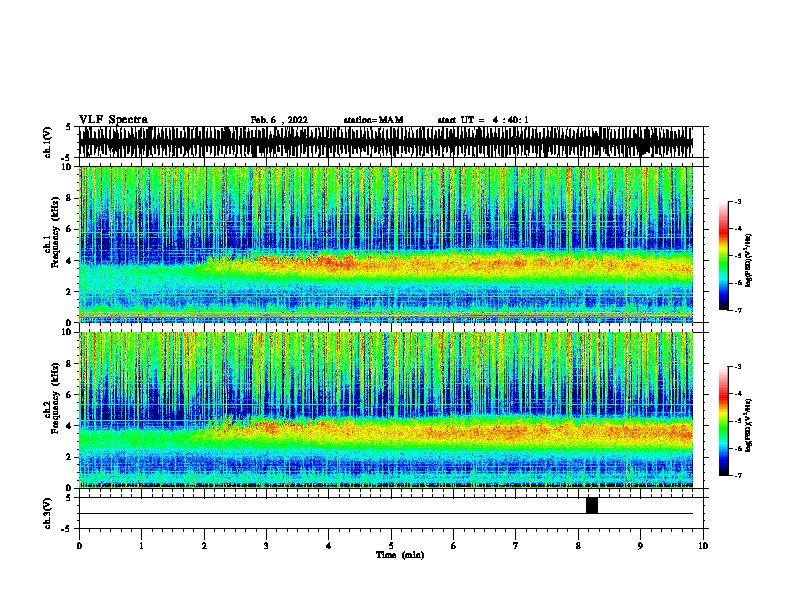Click the ch.1 color scale log(PSD) units label

[x=748, y=260]
